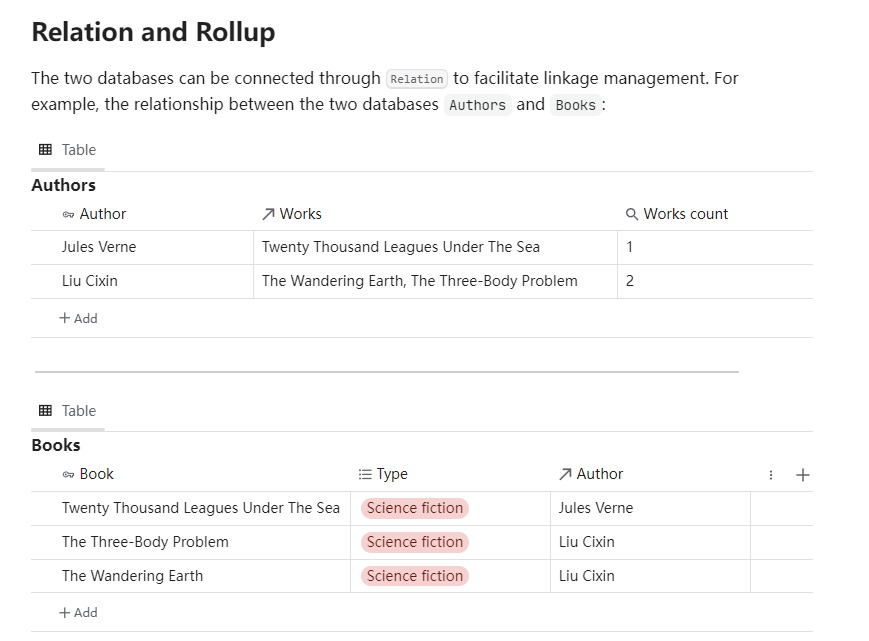This screenshot has height=641, width=869.
Task: Open the Works column header menu
Action: (x=300, y=214)
